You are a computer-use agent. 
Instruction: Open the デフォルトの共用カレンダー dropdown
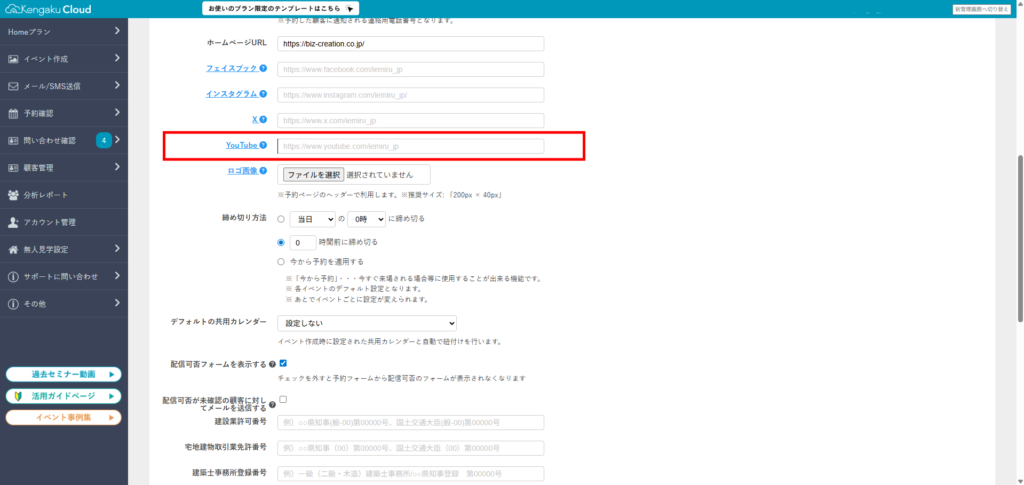click(367, 323)
